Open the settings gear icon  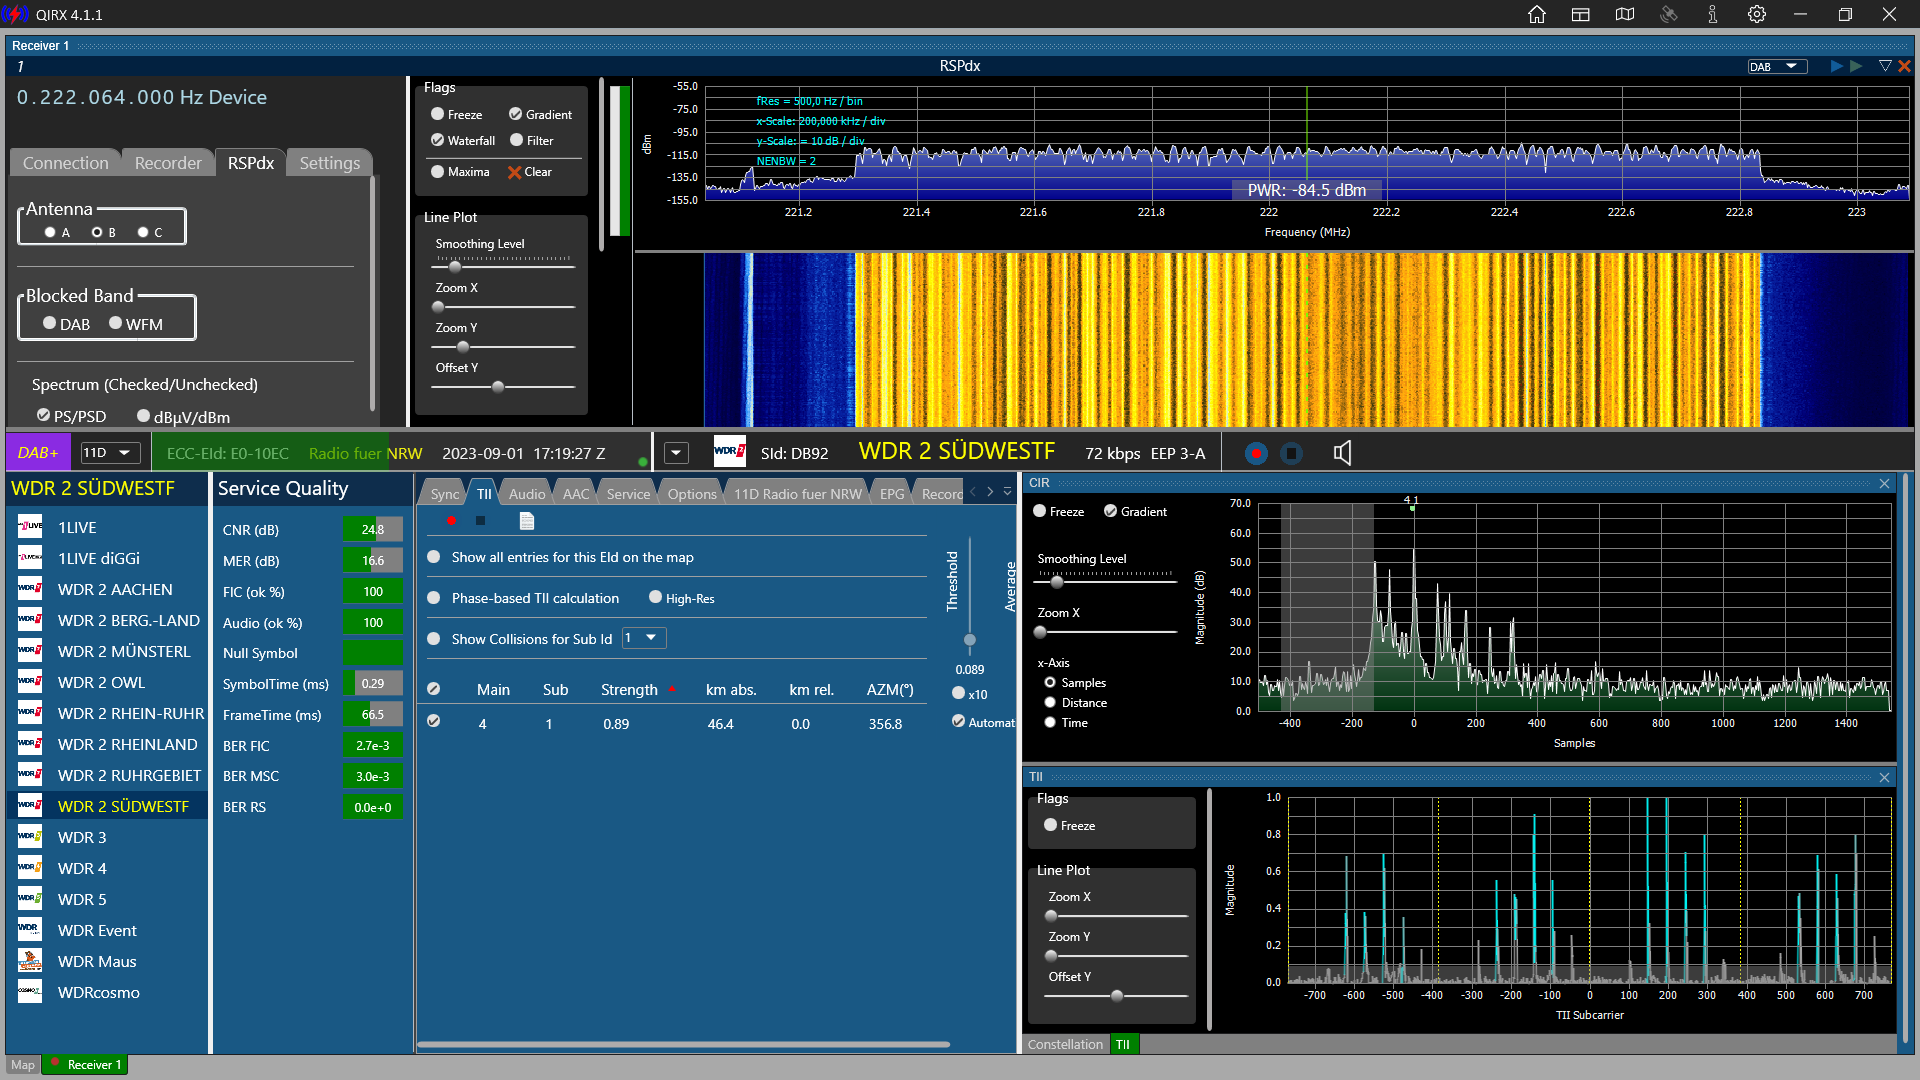coord(1757,14)
